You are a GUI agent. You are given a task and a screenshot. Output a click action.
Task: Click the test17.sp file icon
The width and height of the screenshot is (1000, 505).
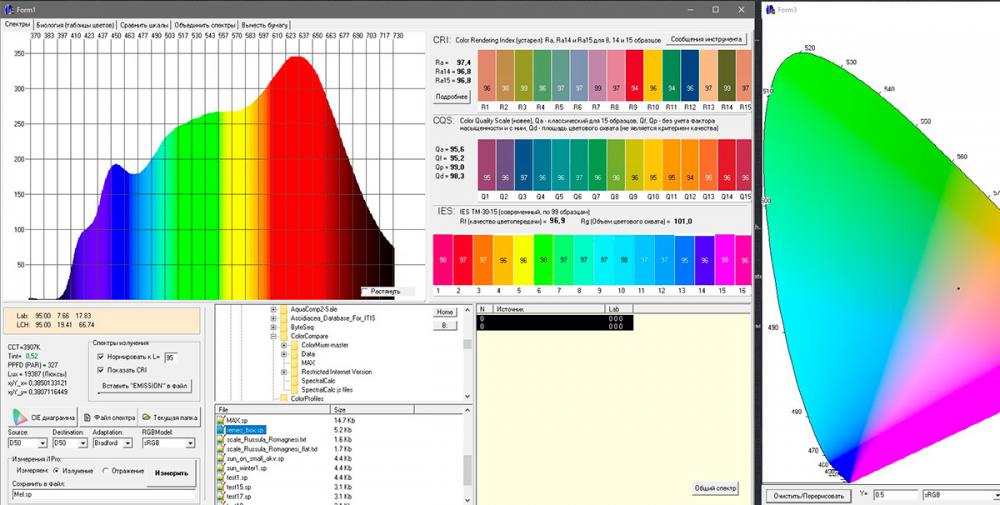pos(221,497)
